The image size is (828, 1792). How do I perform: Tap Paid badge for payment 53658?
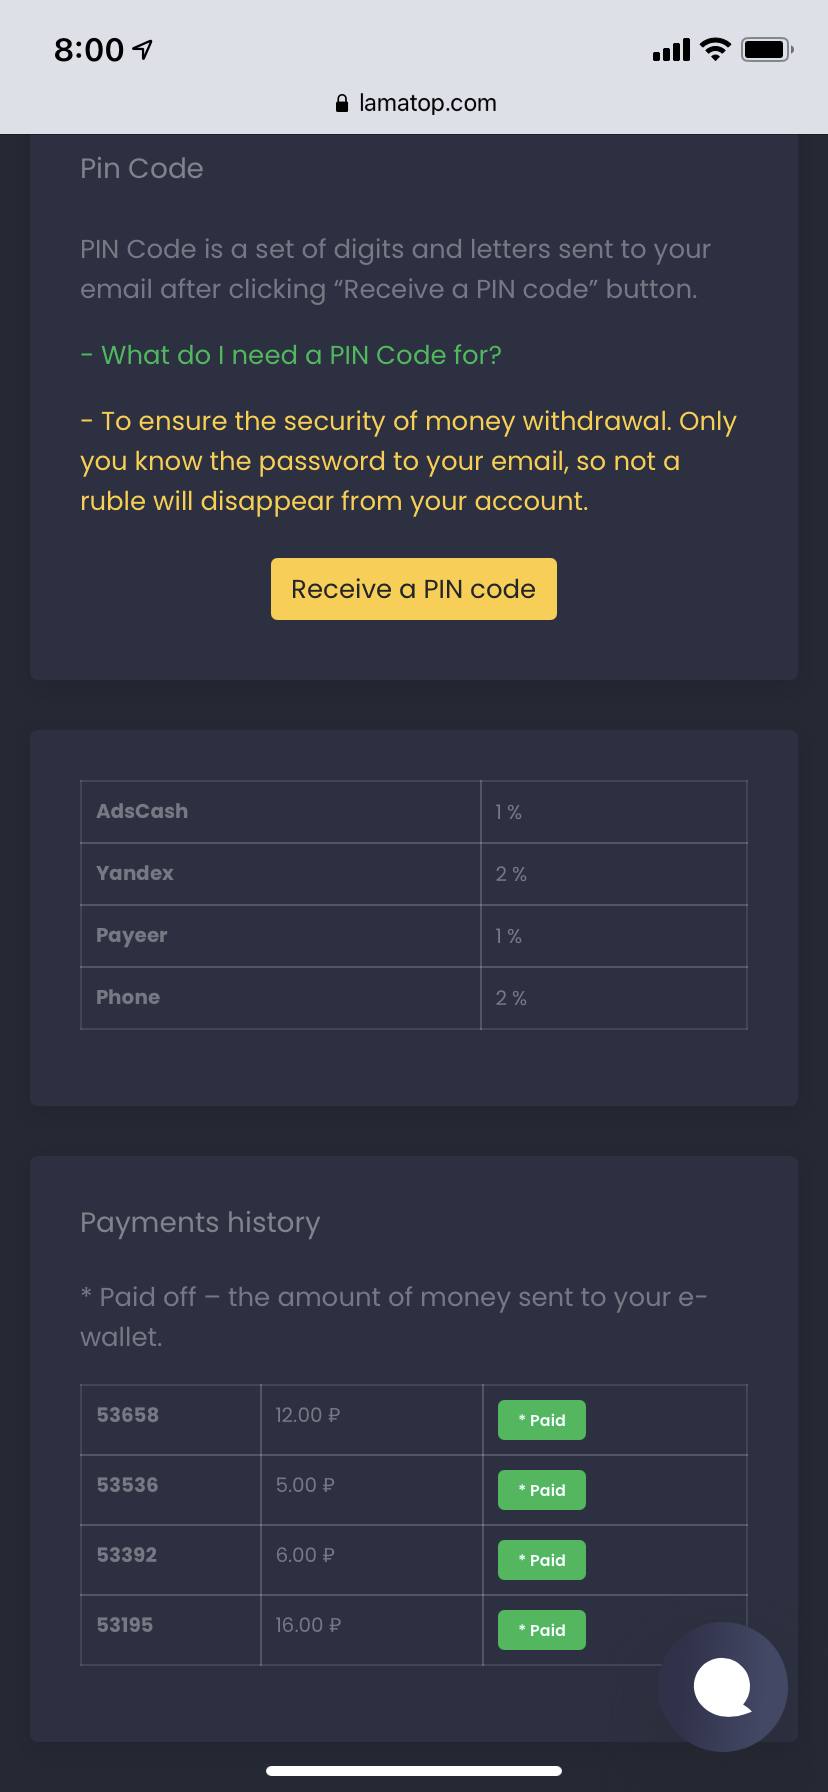coord(542,1420)
